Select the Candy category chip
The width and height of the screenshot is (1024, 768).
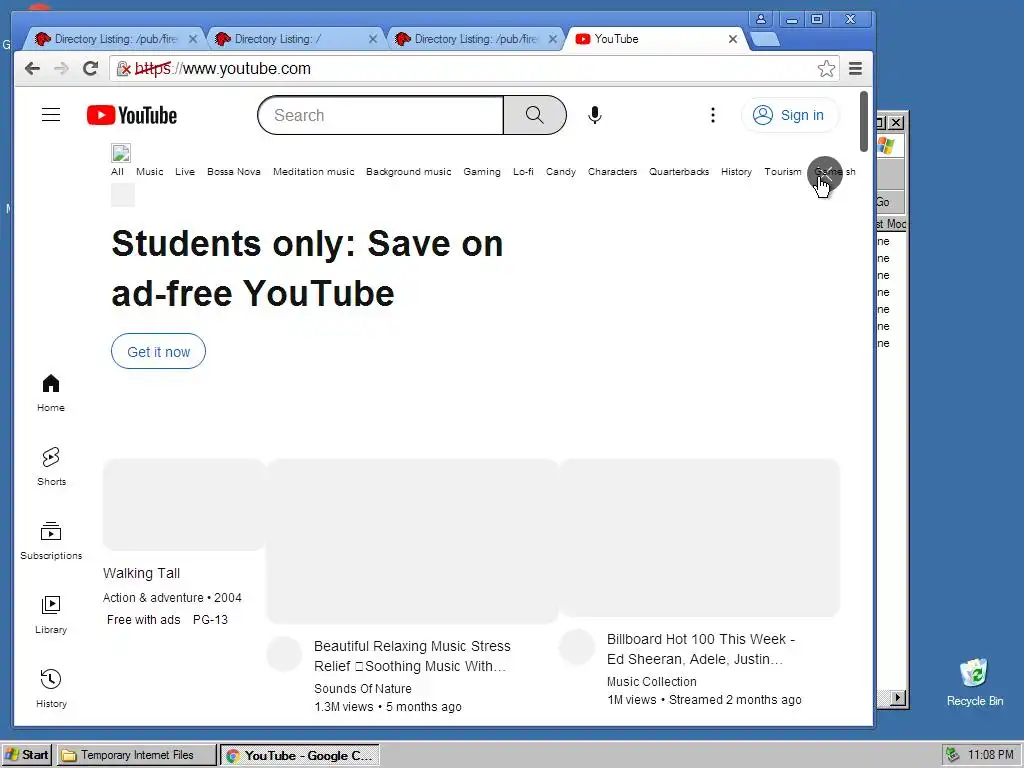pos(561,172)
